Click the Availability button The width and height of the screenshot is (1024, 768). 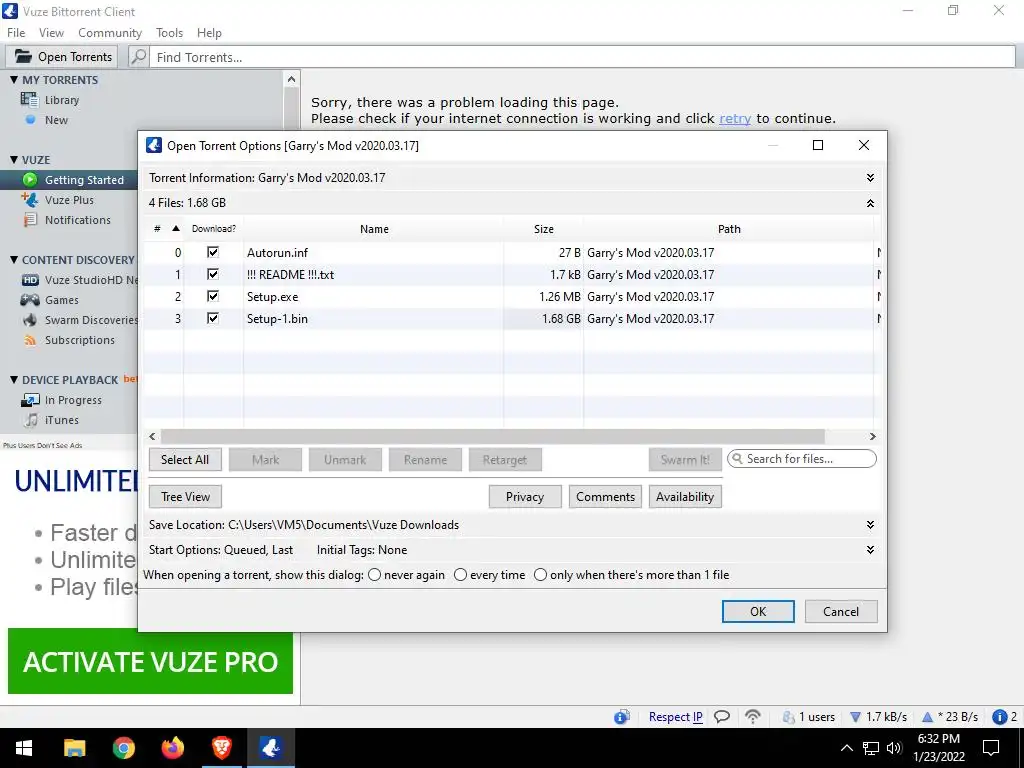coord(684,497)
